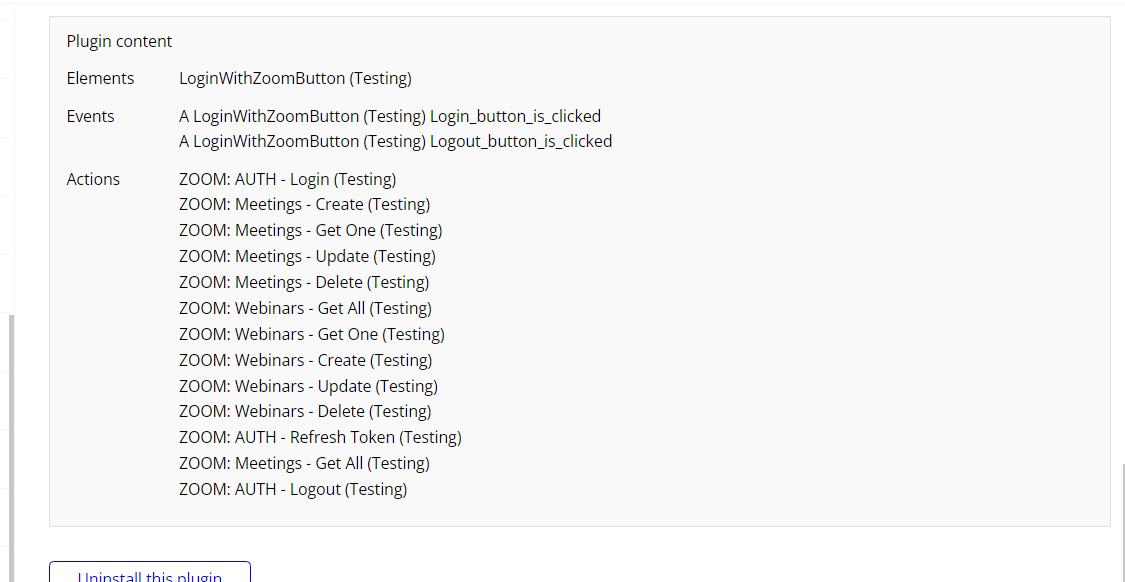
Task: Click the Login_button_is_clicked event line
Action: (390, 116)
